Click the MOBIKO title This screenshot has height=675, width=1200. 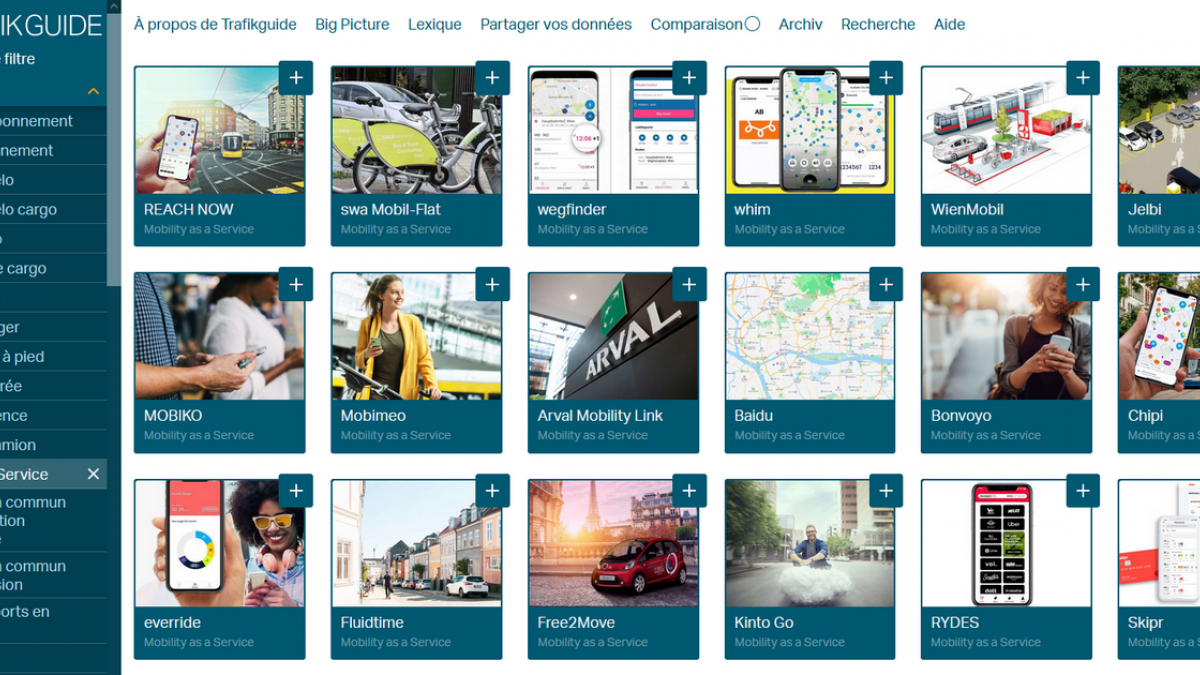click(174, 415)
